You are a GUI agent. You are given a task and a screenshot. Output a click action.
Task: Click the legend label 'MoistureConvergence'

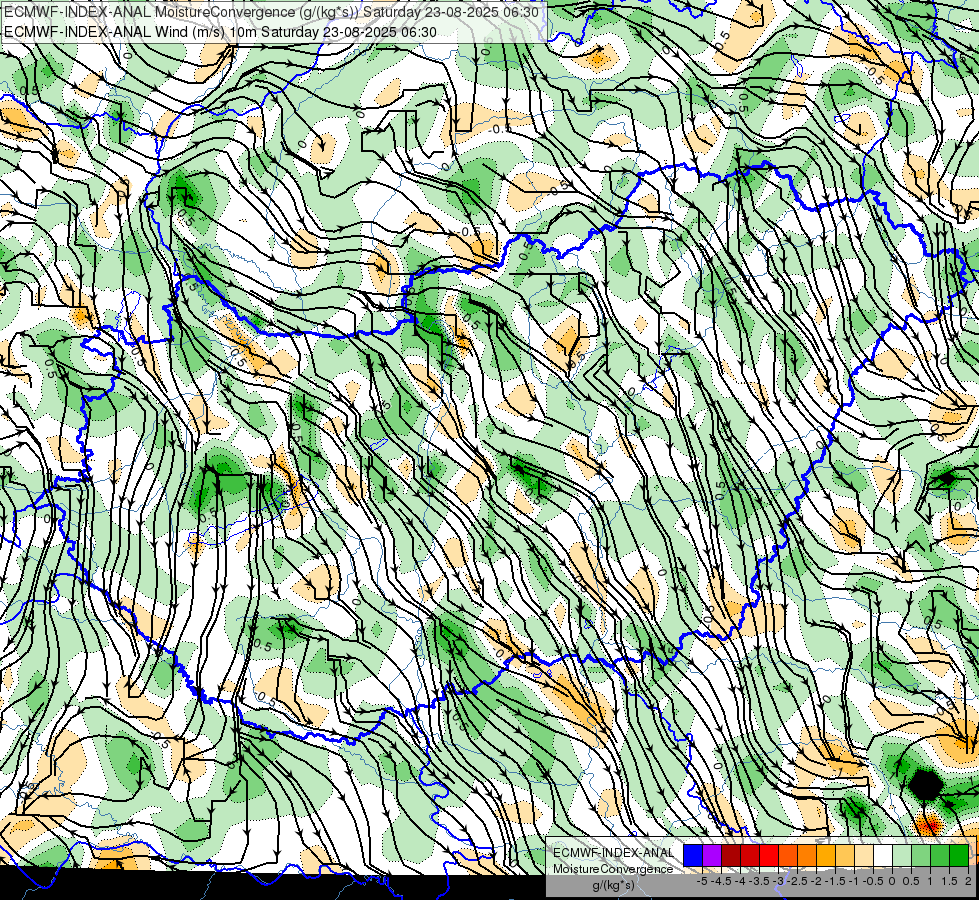[613, 869]
